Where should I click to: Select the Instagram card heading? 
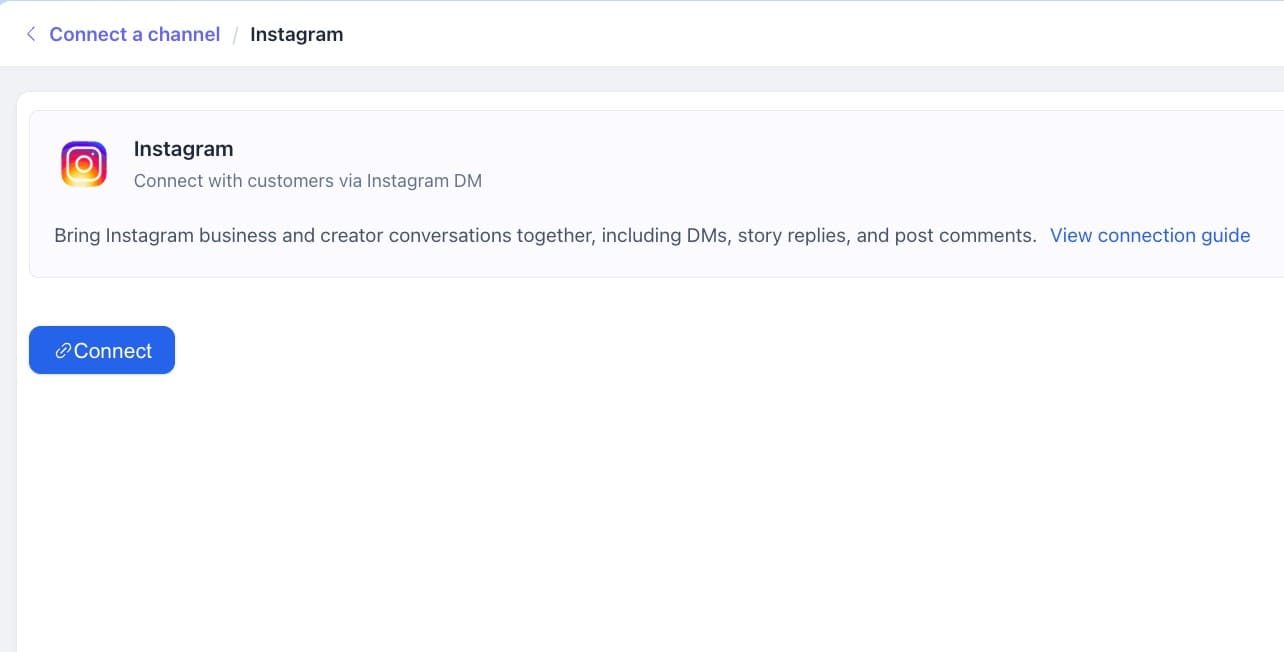coord(183,149)
